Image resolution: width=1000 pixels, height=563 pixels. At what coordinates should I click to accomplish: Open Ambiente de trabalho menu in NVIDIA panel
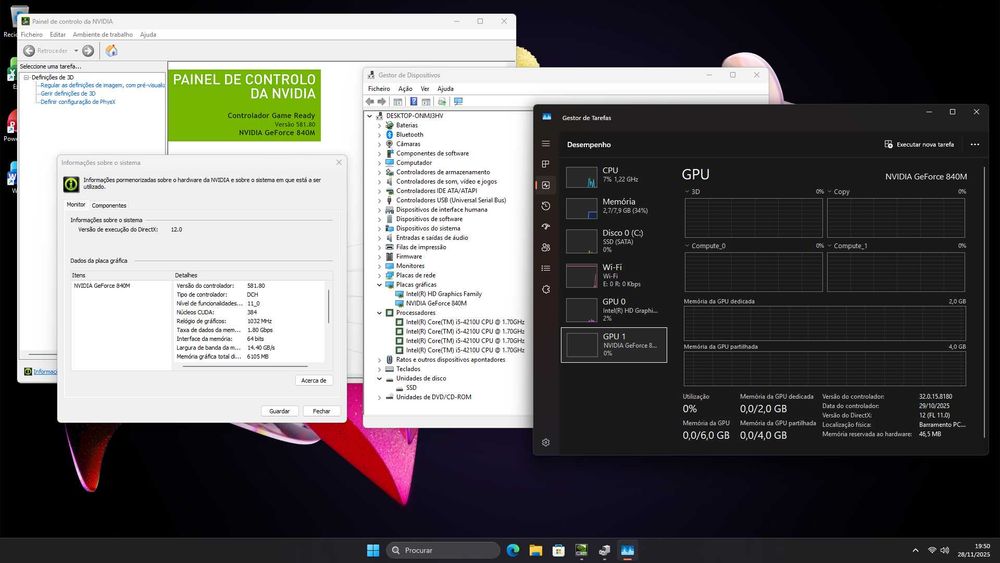[103, 34]
